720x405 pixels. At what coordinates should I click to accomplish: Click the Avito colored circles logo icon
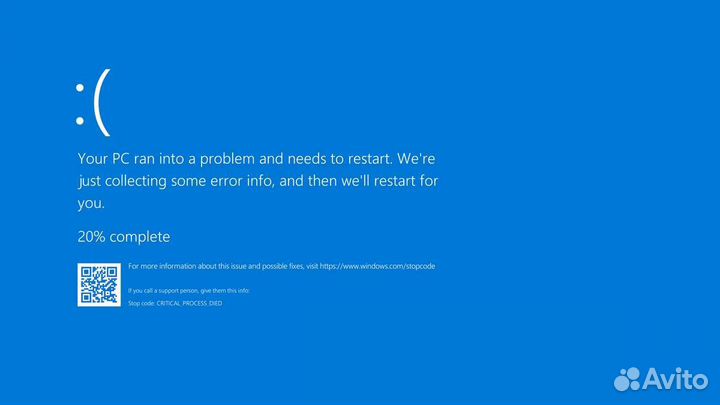(627, 379)
